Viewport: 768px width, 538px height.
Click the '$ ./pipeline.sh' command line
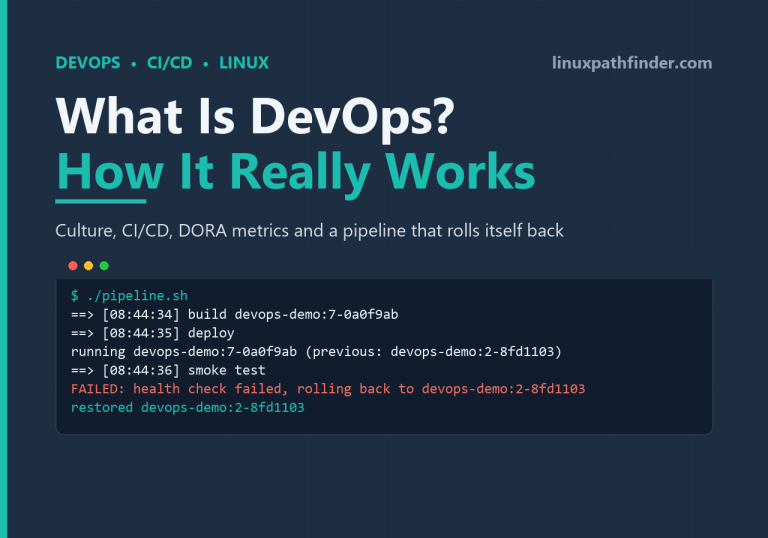coord(129,296)
